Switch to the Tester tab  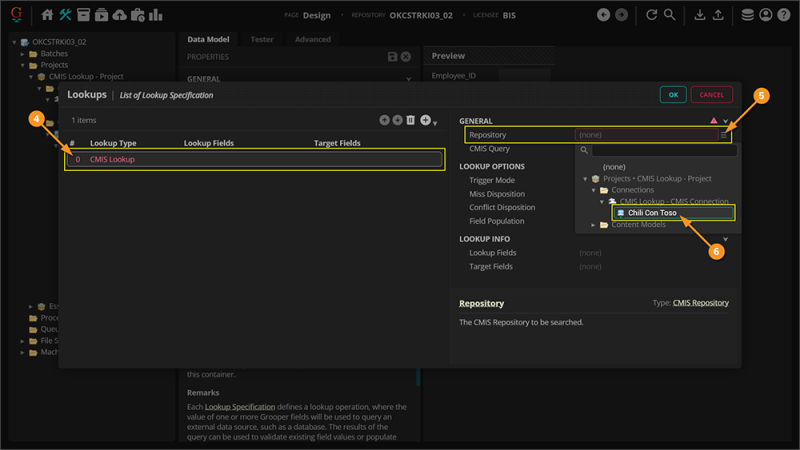pyautogui.click(x=262, y=40)
